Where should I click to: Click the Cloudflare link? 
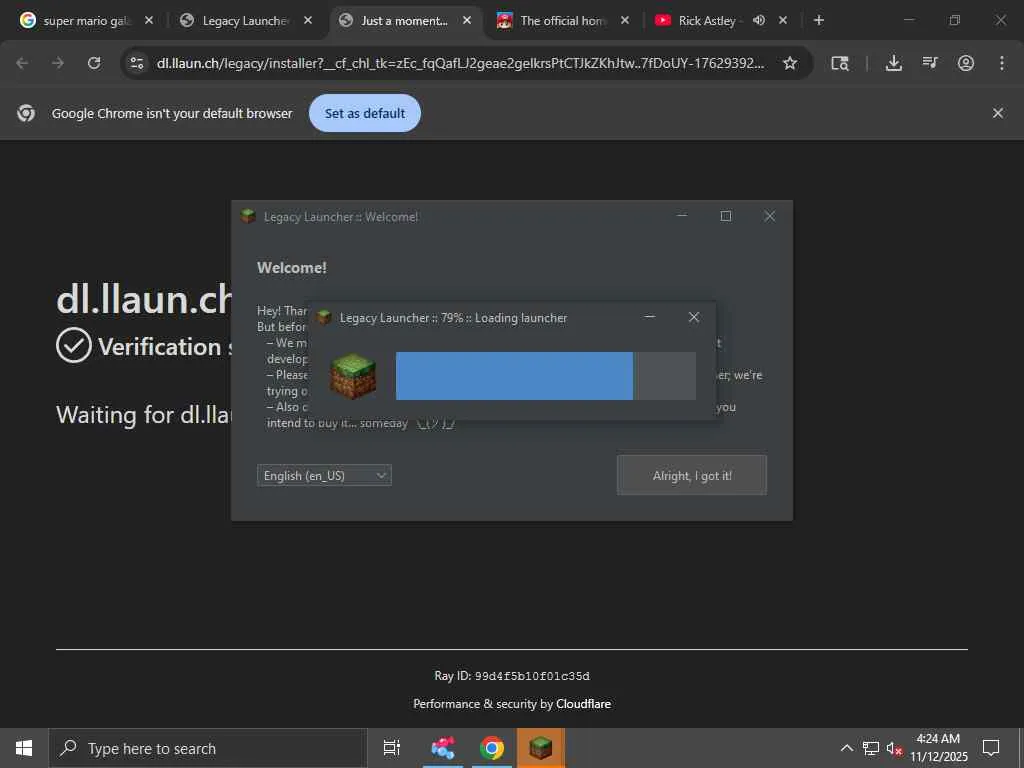pyautogui.click(x=583, y=703)
